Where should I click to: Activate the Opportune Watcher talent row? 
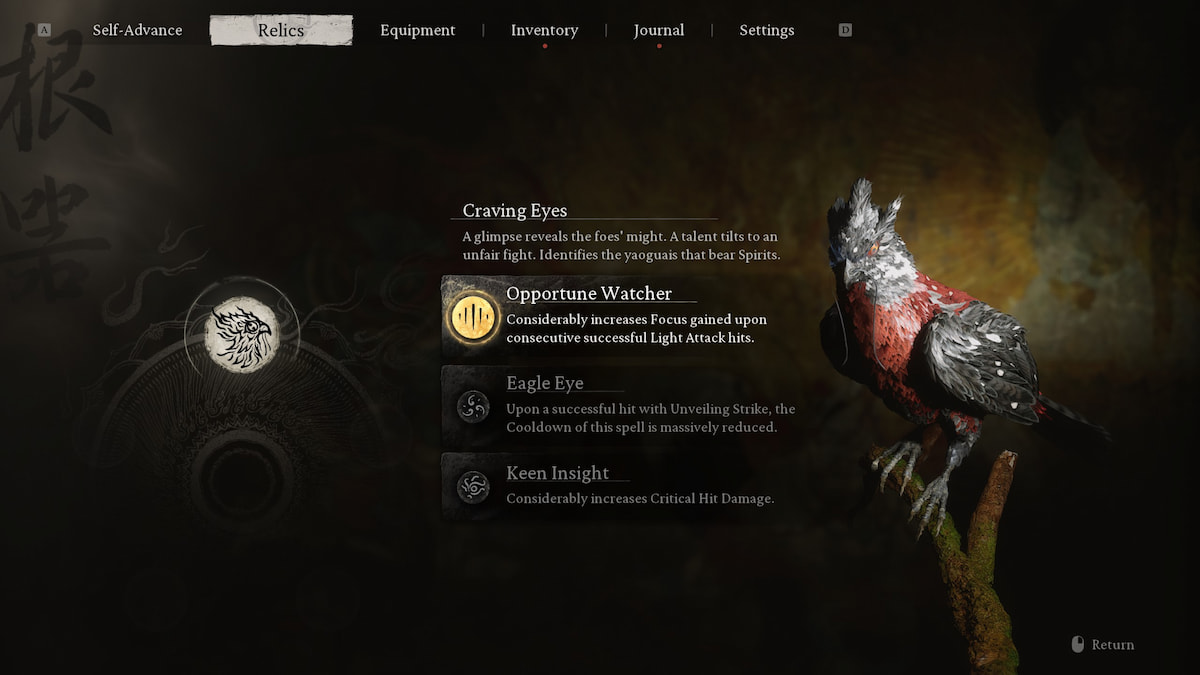[x=620, y=317]
